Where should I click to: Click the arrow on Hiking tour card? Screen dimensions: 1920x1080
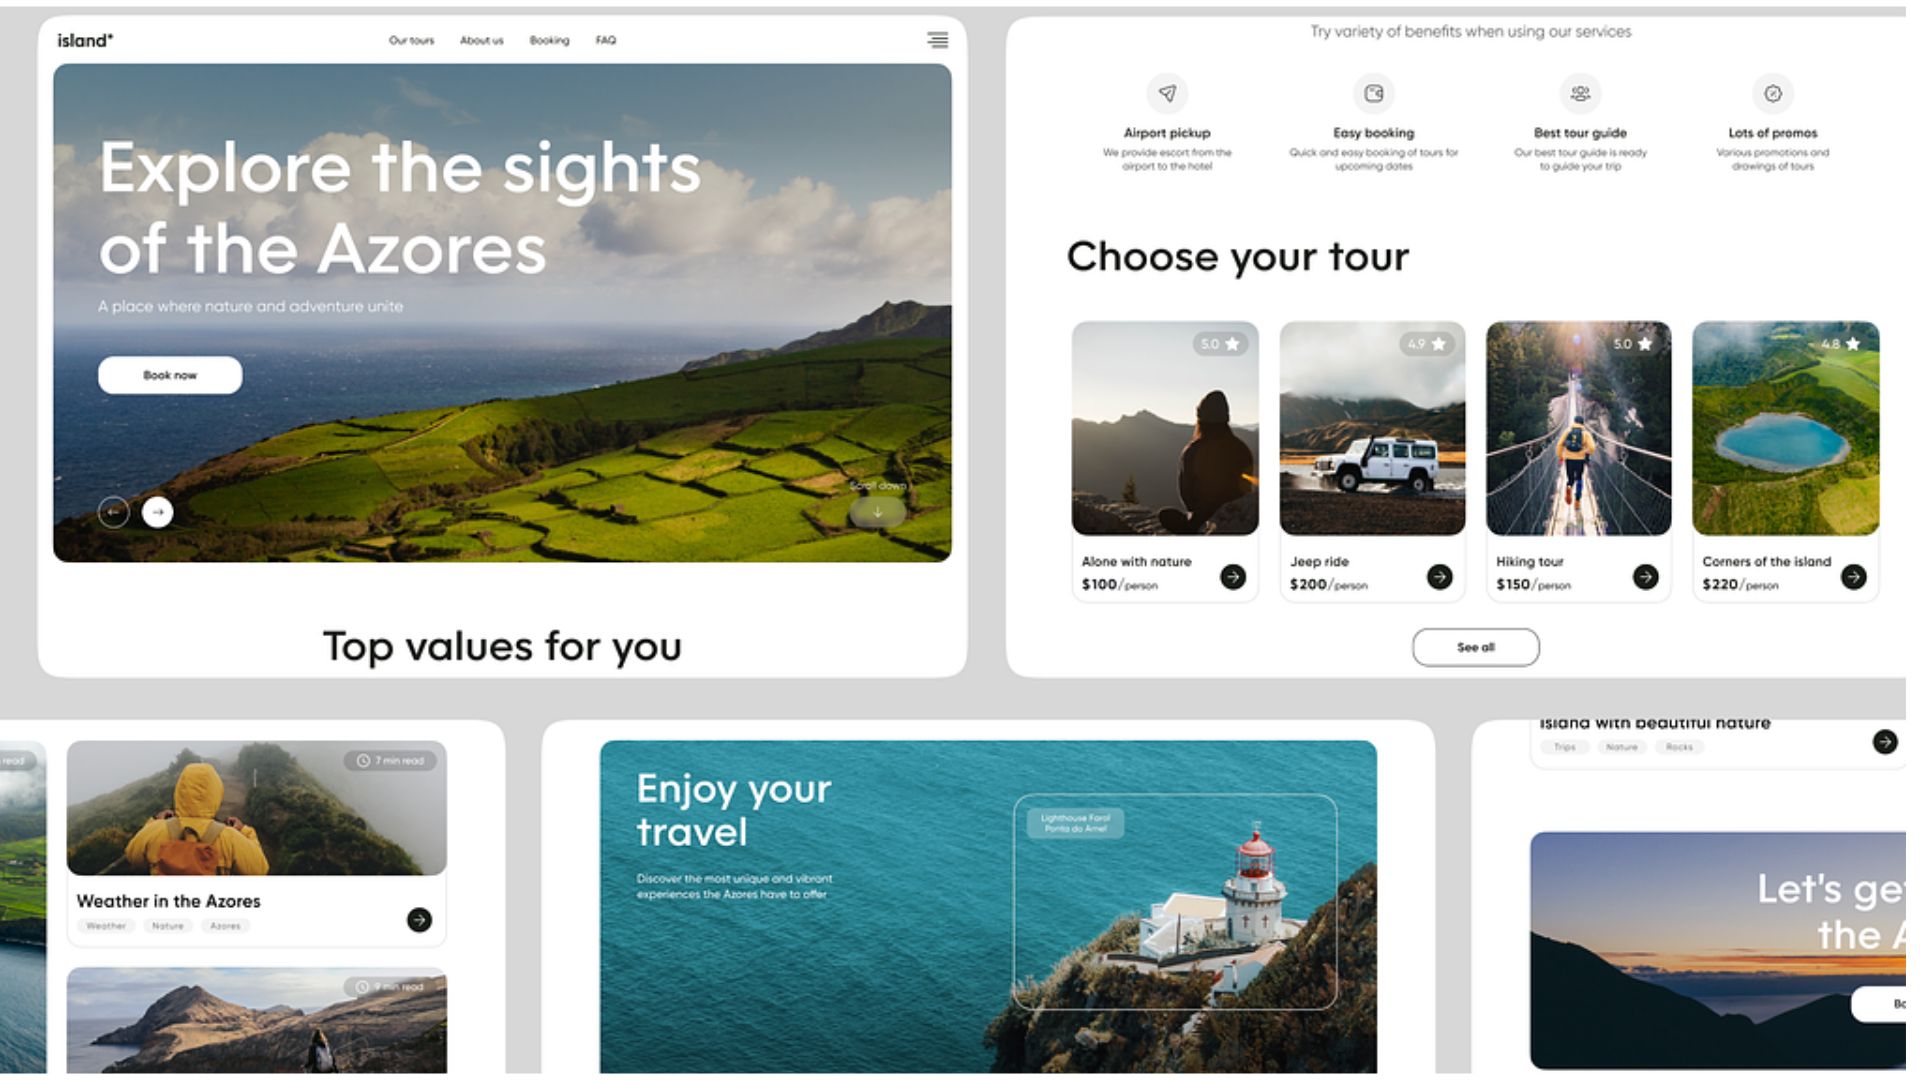1644,574
